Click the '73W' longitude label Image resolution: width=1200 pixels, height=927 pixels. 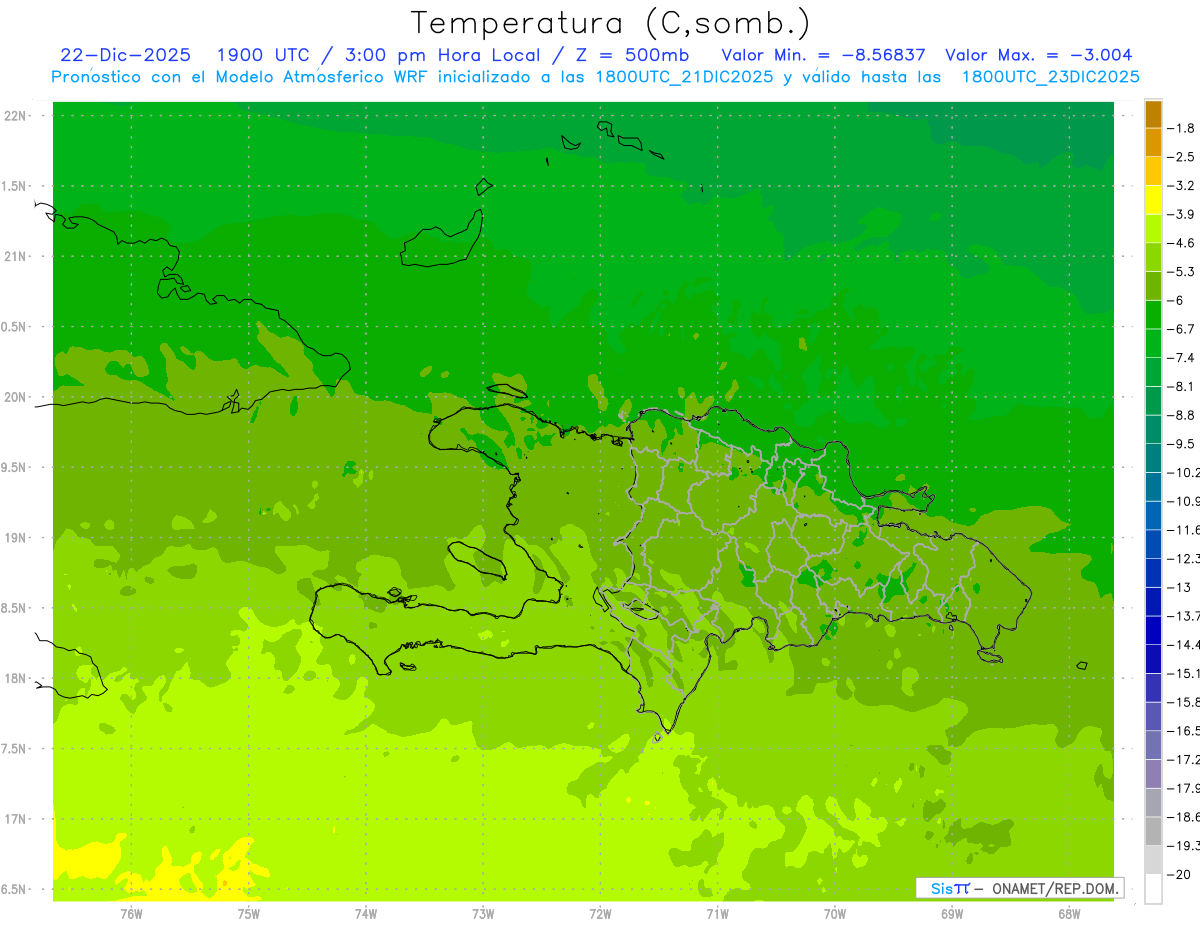pyautogui.click(x=483, y=914)
